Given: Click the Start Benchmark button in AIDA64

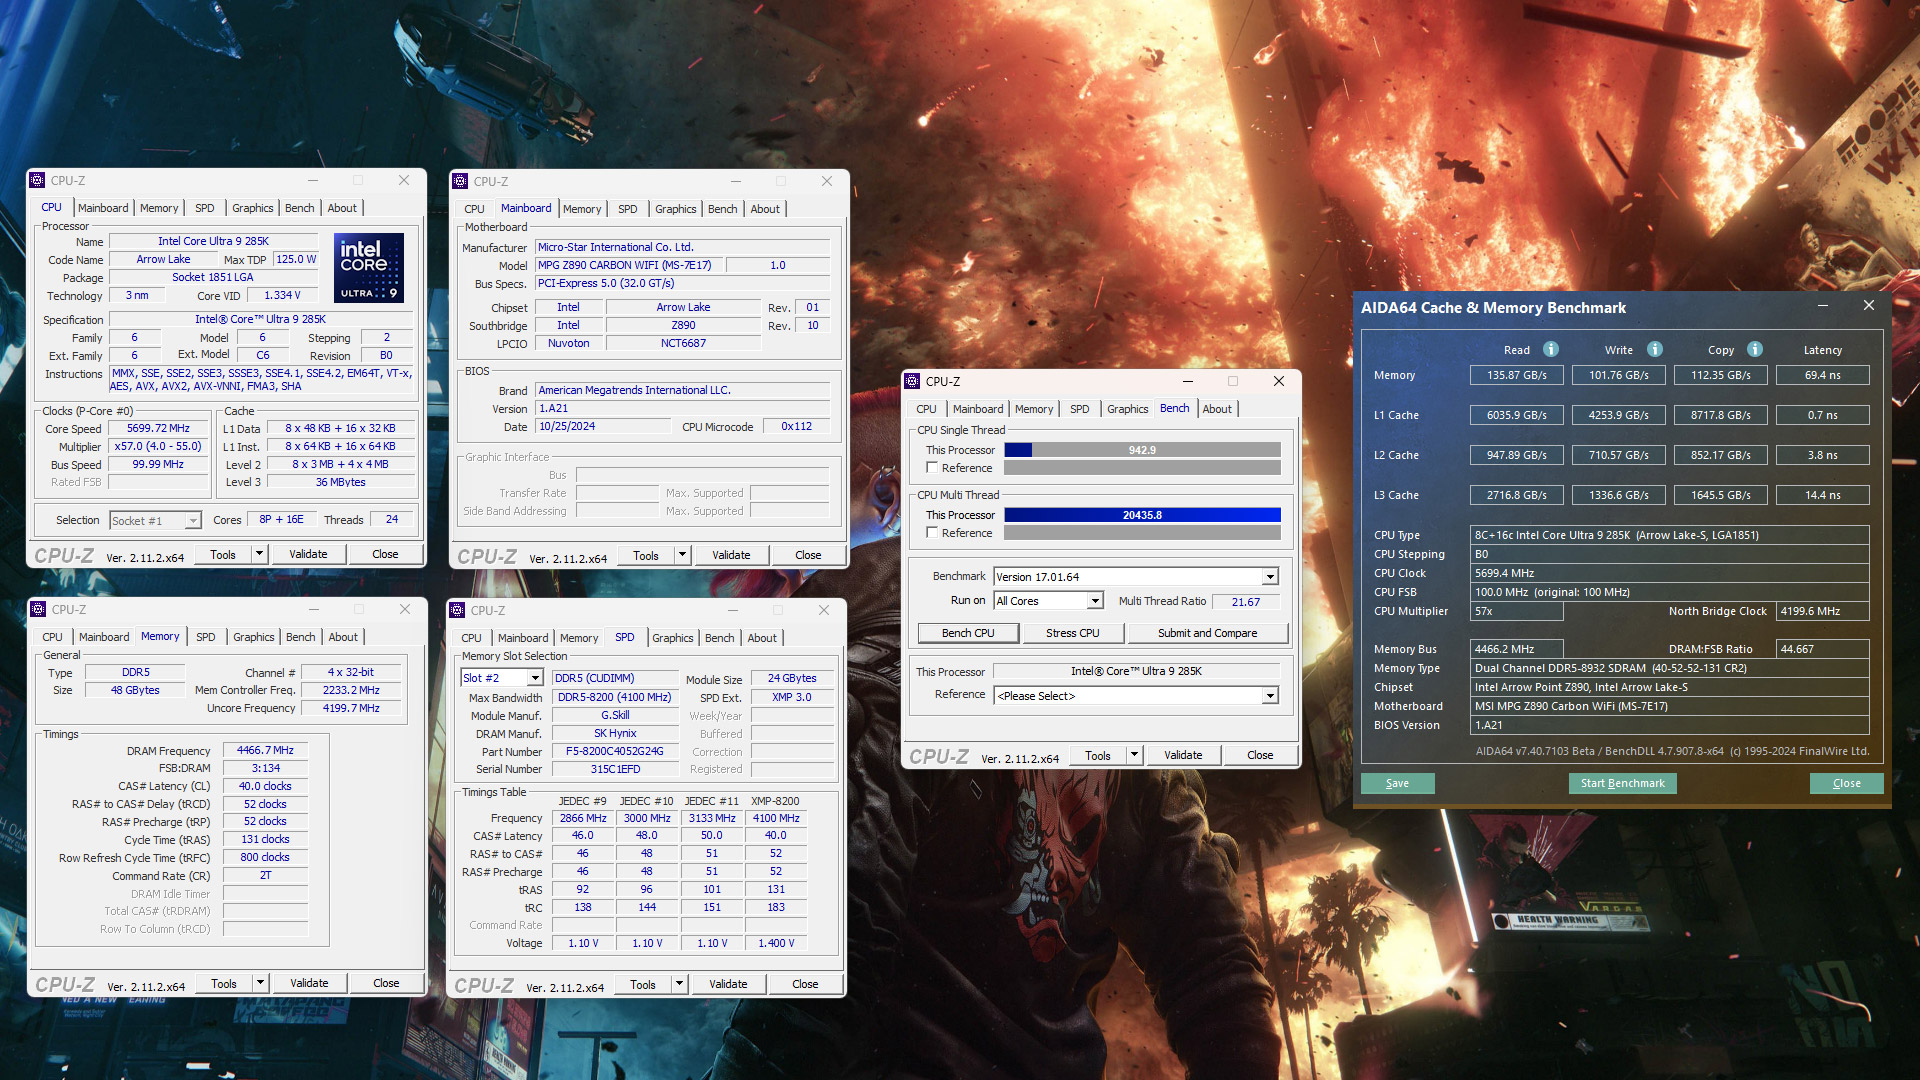Looking at the screenshot, I should click(x=1621, y=782).
